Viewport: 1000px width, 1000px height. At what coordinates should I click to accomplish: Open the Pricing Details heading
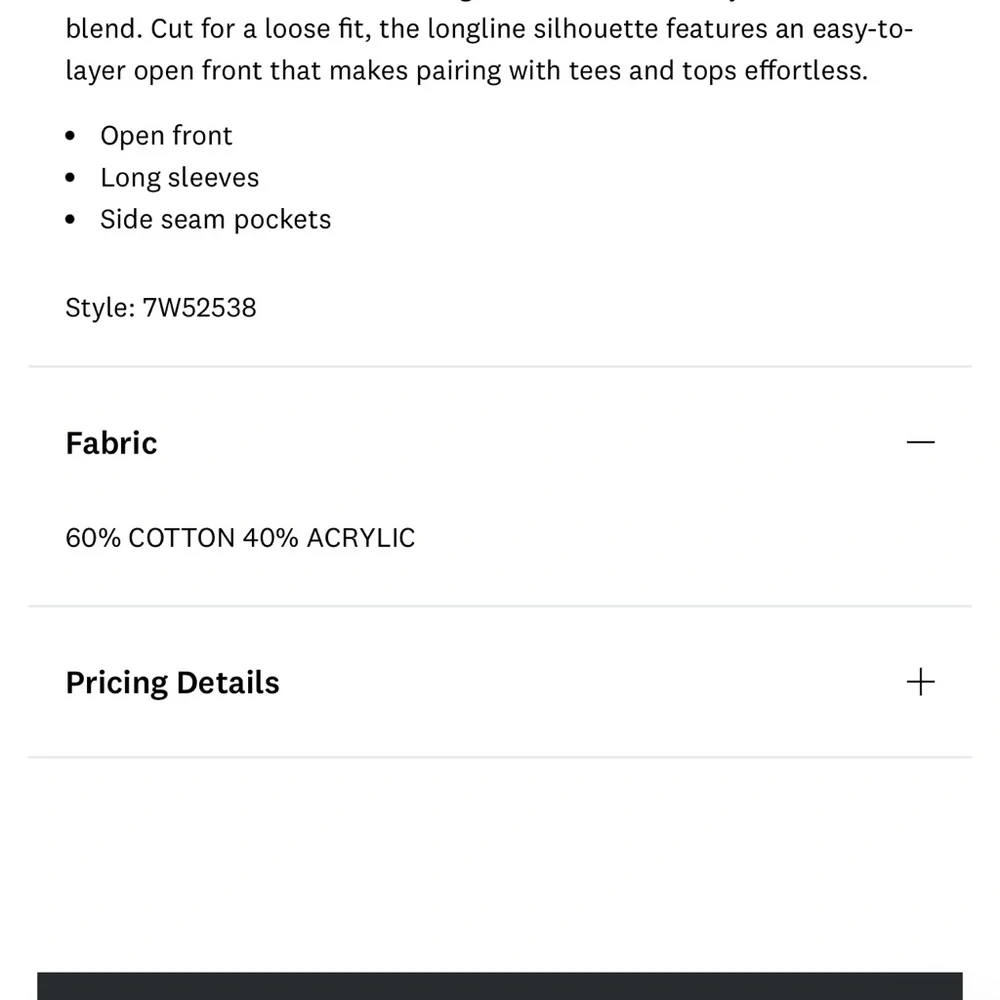click(x=173, y=683)
